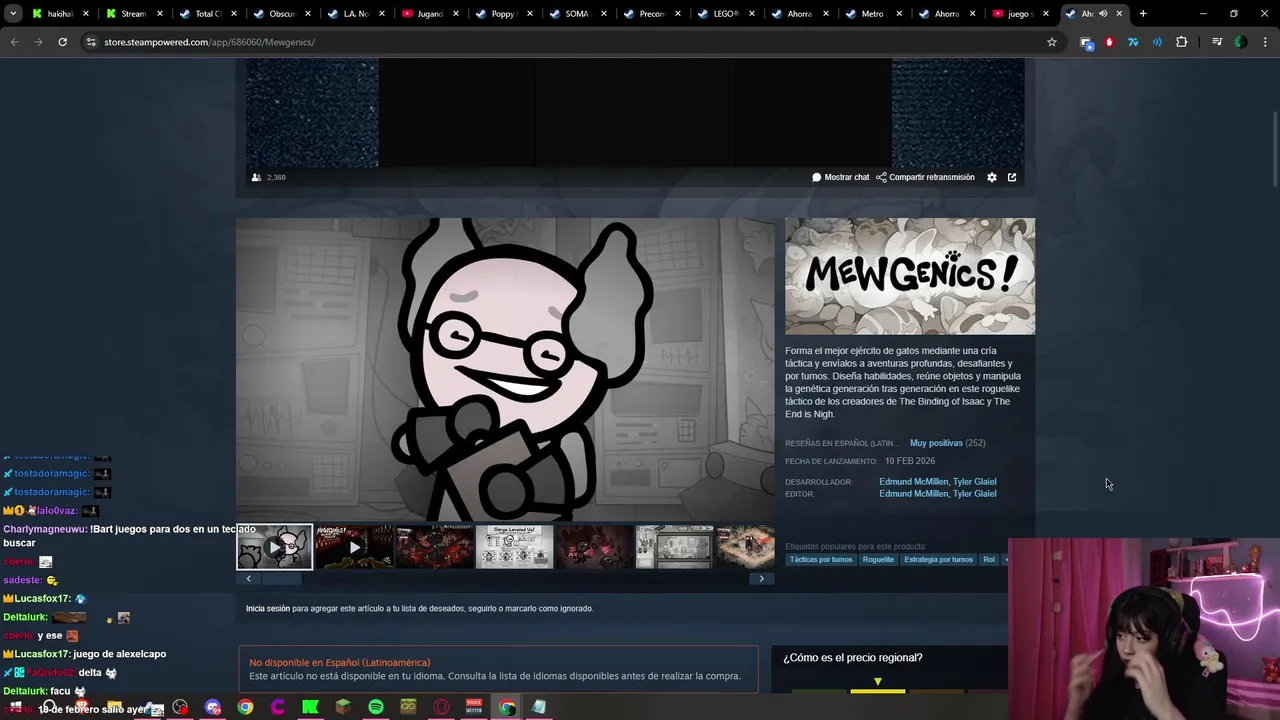Switch to the hakihai Kick tab
This screenshot has height=720, width=1280.
pos(60,14)
